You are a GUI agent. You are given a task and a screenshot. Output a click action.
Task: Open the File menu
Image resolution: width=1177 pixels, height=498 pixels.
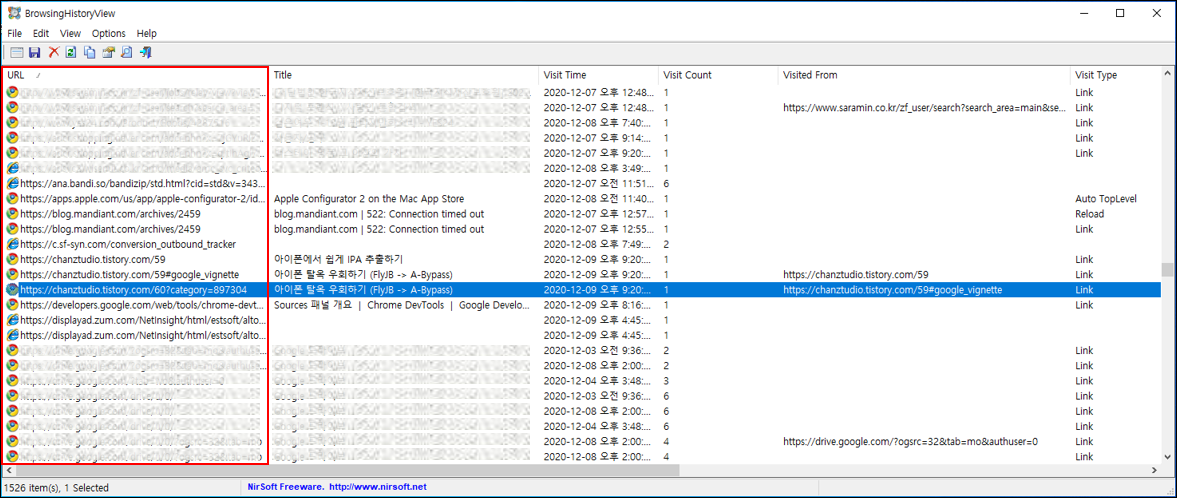pyautogui.click(x=15, y=33)
